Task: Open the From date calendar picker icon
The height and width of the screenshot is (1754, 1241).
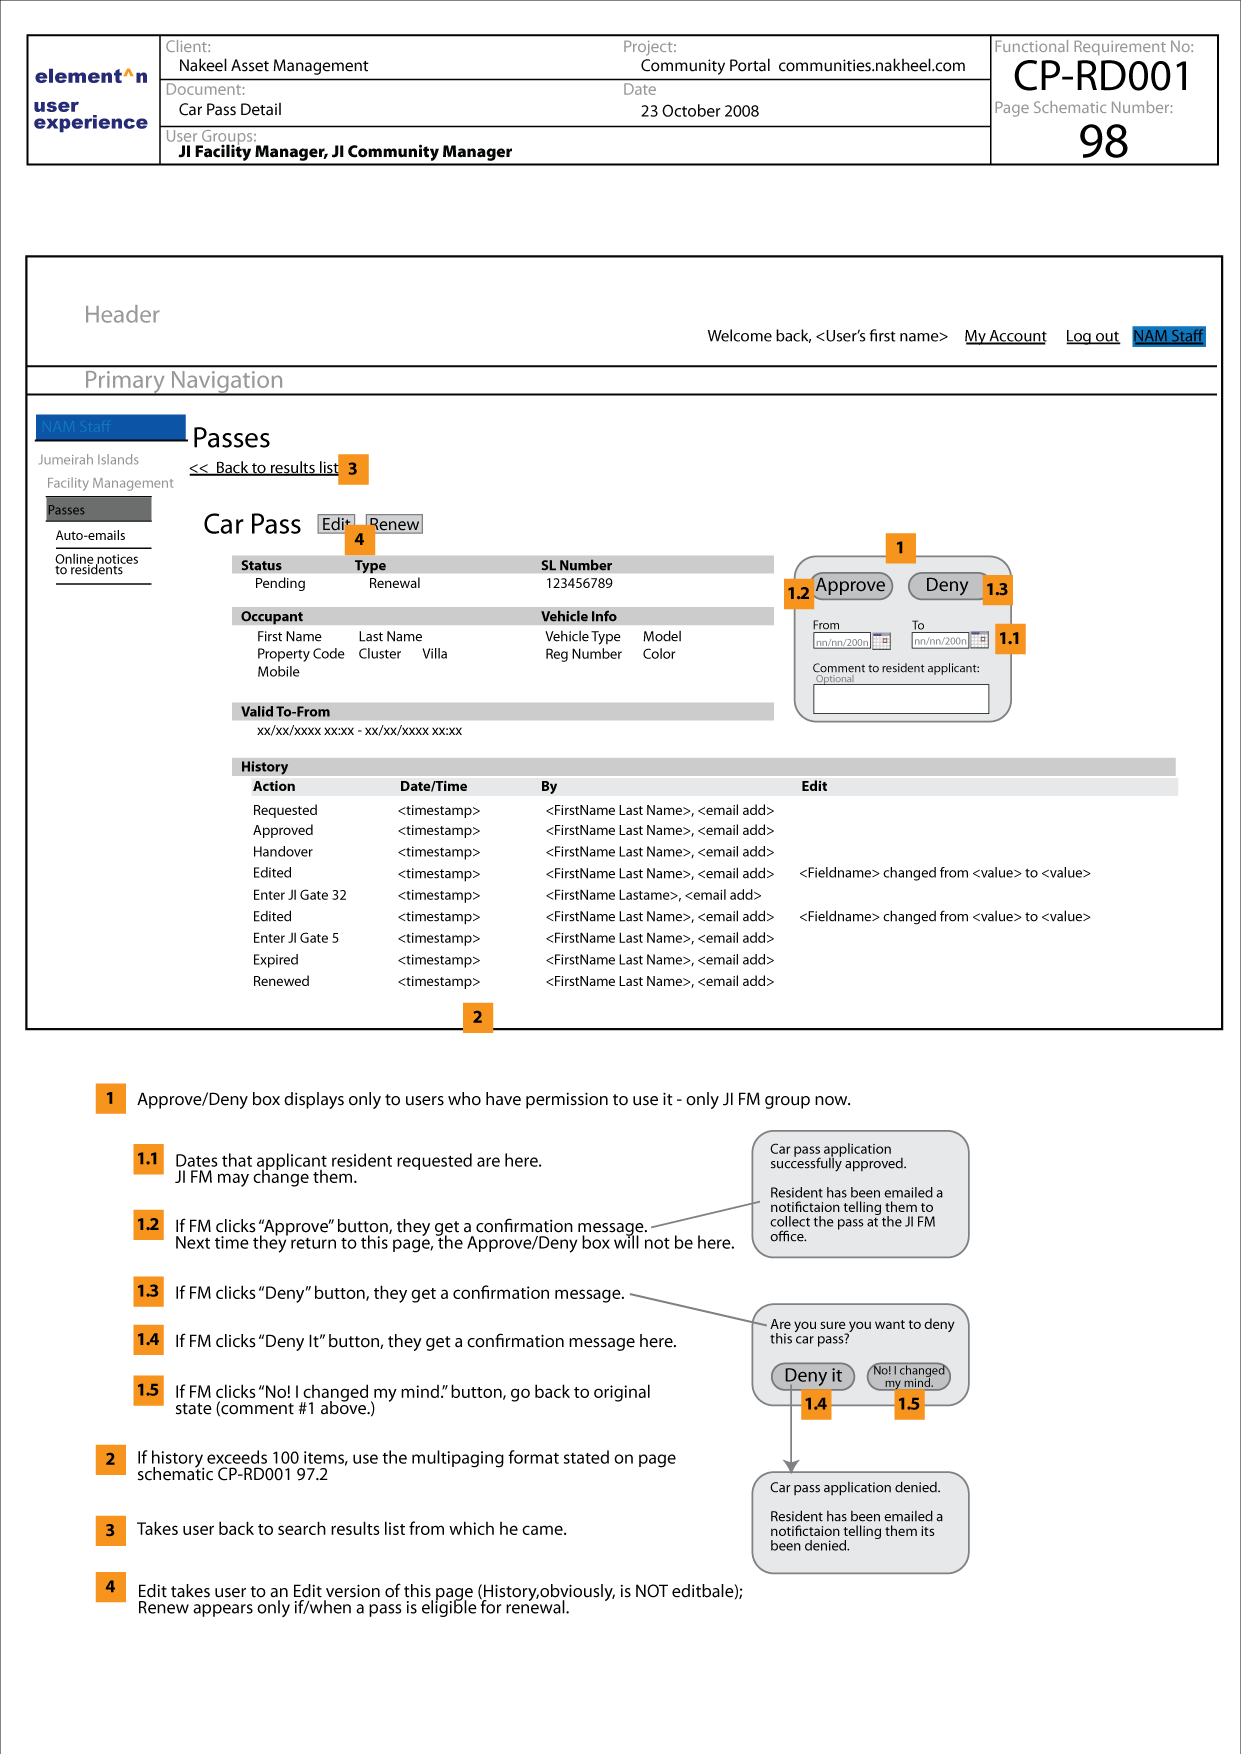Action: tap(881, 641)
